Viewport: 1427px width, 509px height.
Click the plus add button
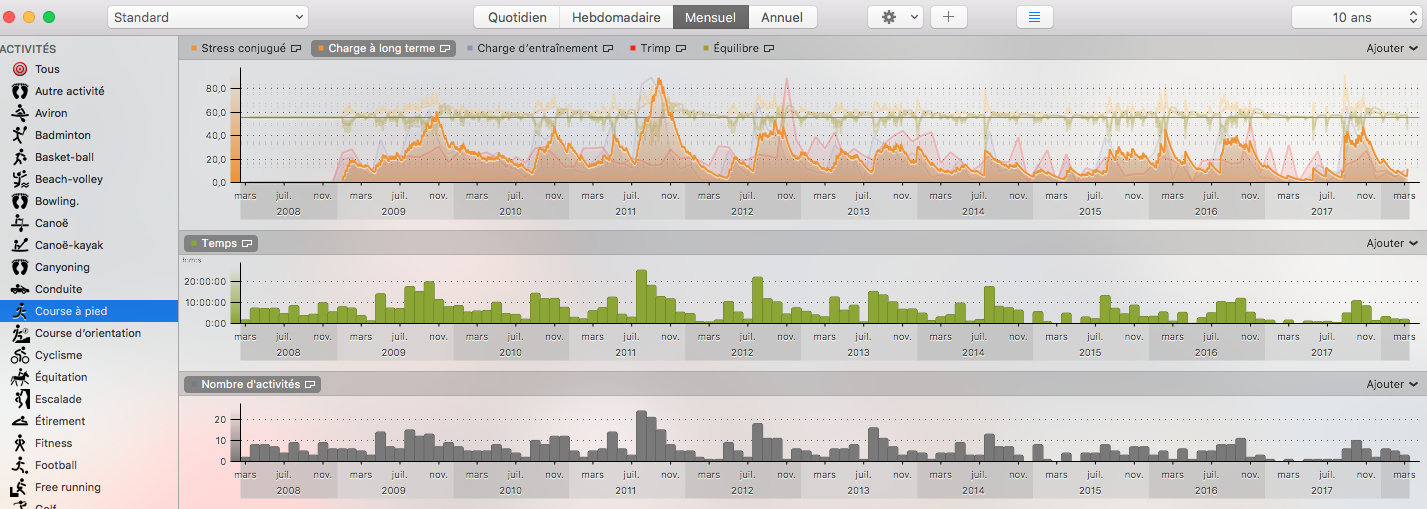(x=948, y=17)
